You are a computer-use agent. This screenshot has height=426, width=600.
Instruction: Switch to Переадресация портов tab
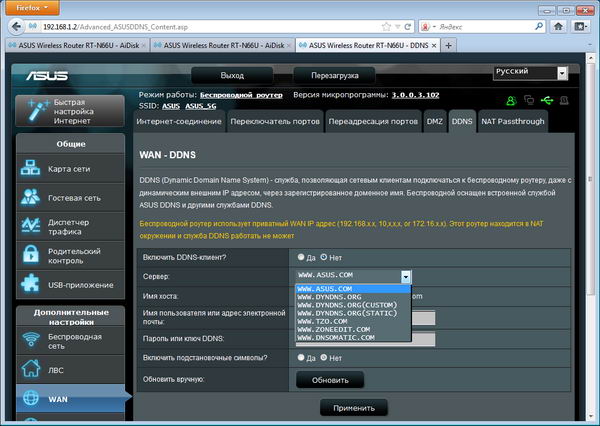point(373,121)
